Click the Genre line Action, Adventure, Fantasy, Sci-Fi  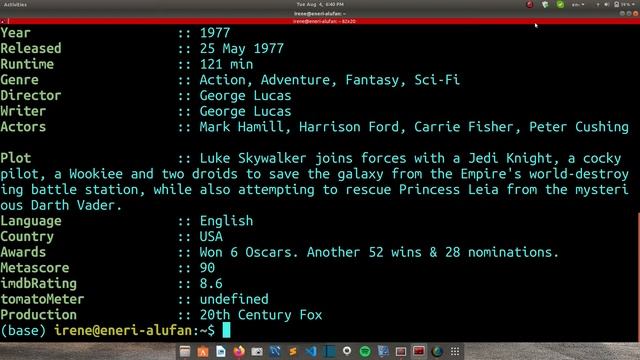[330, 80]
